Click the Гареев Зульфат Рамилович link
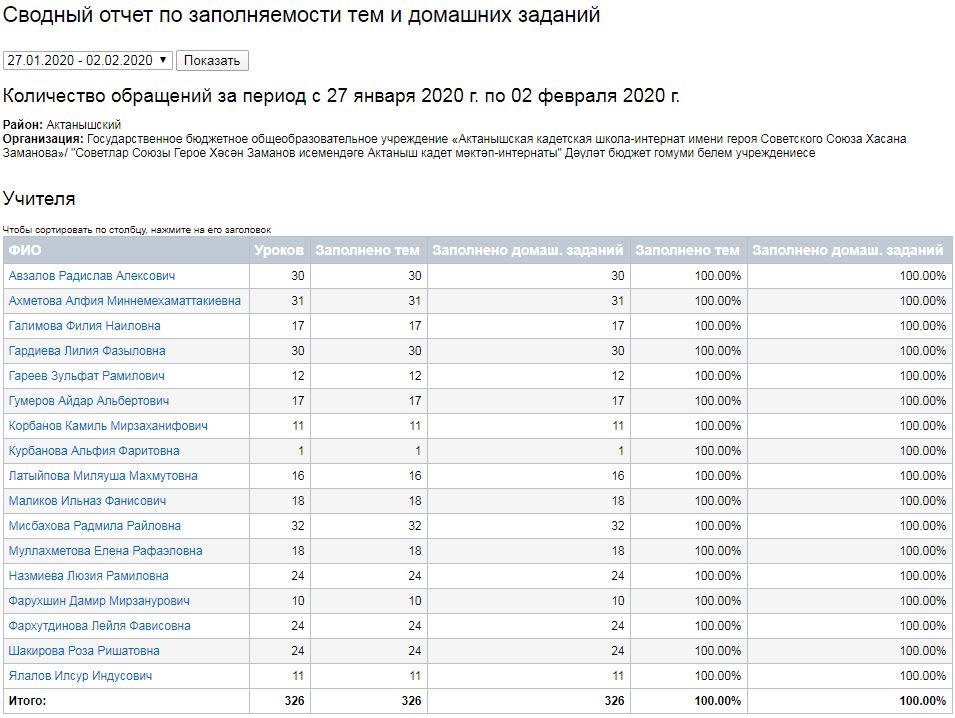 click(x=87, y=376)
